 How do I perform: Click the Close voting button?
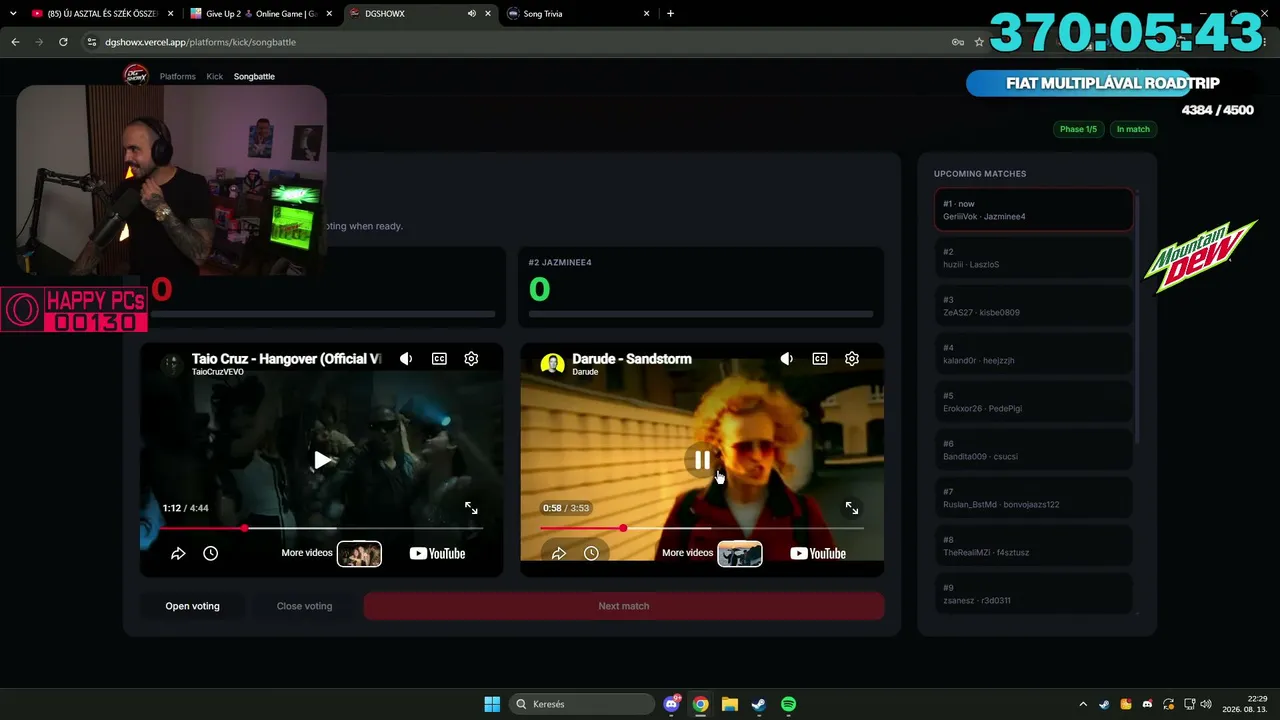(304, 606)
